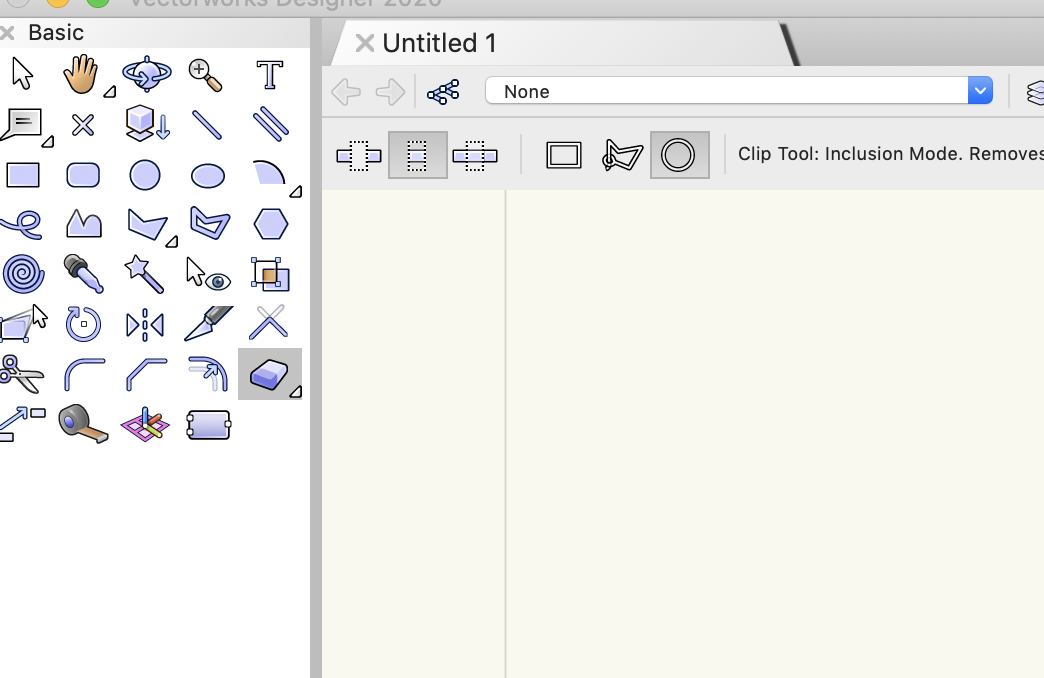Viewport: 1044px width, 678px height.
Task: Select the Tape Measure tool
Action: tap(82, 423)
